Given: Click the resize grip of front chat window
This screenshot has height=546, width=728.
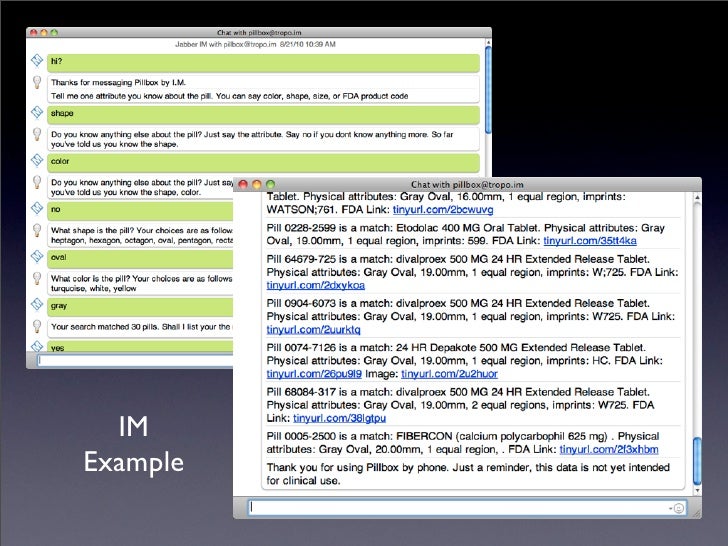Looking at the screenshot, I should point(696,514).
